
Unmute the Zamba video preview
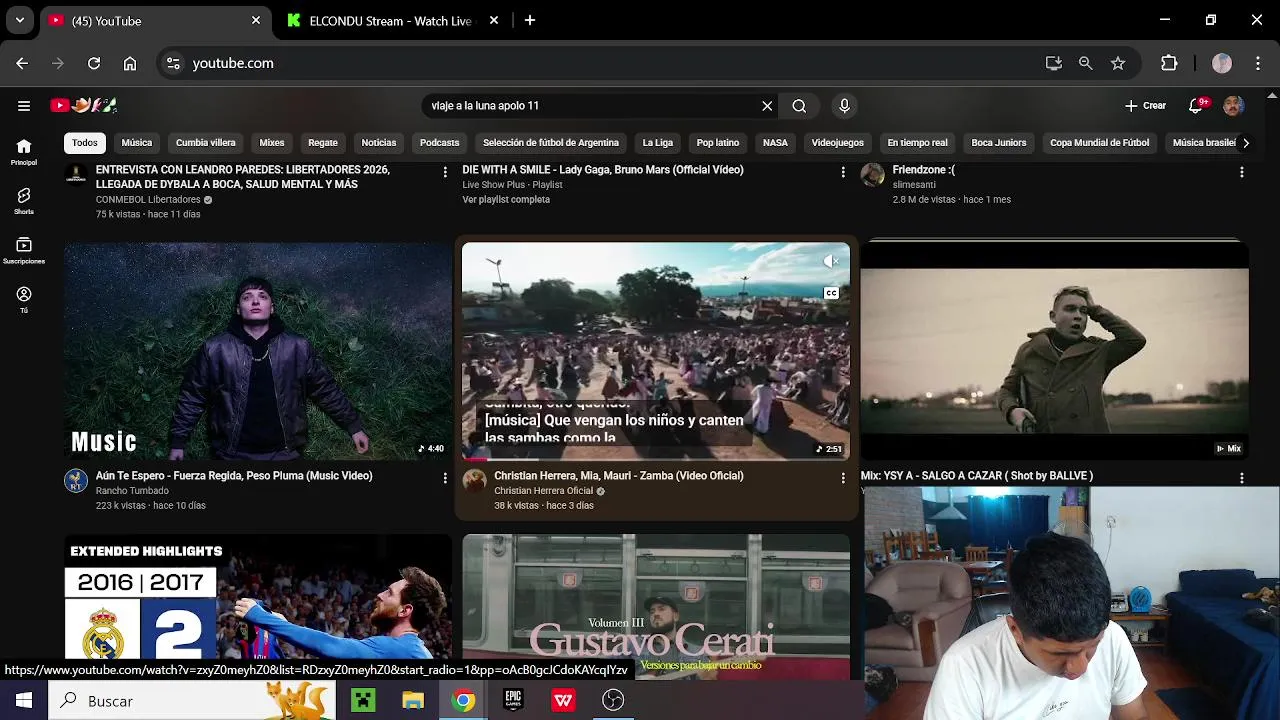(831, 262)
